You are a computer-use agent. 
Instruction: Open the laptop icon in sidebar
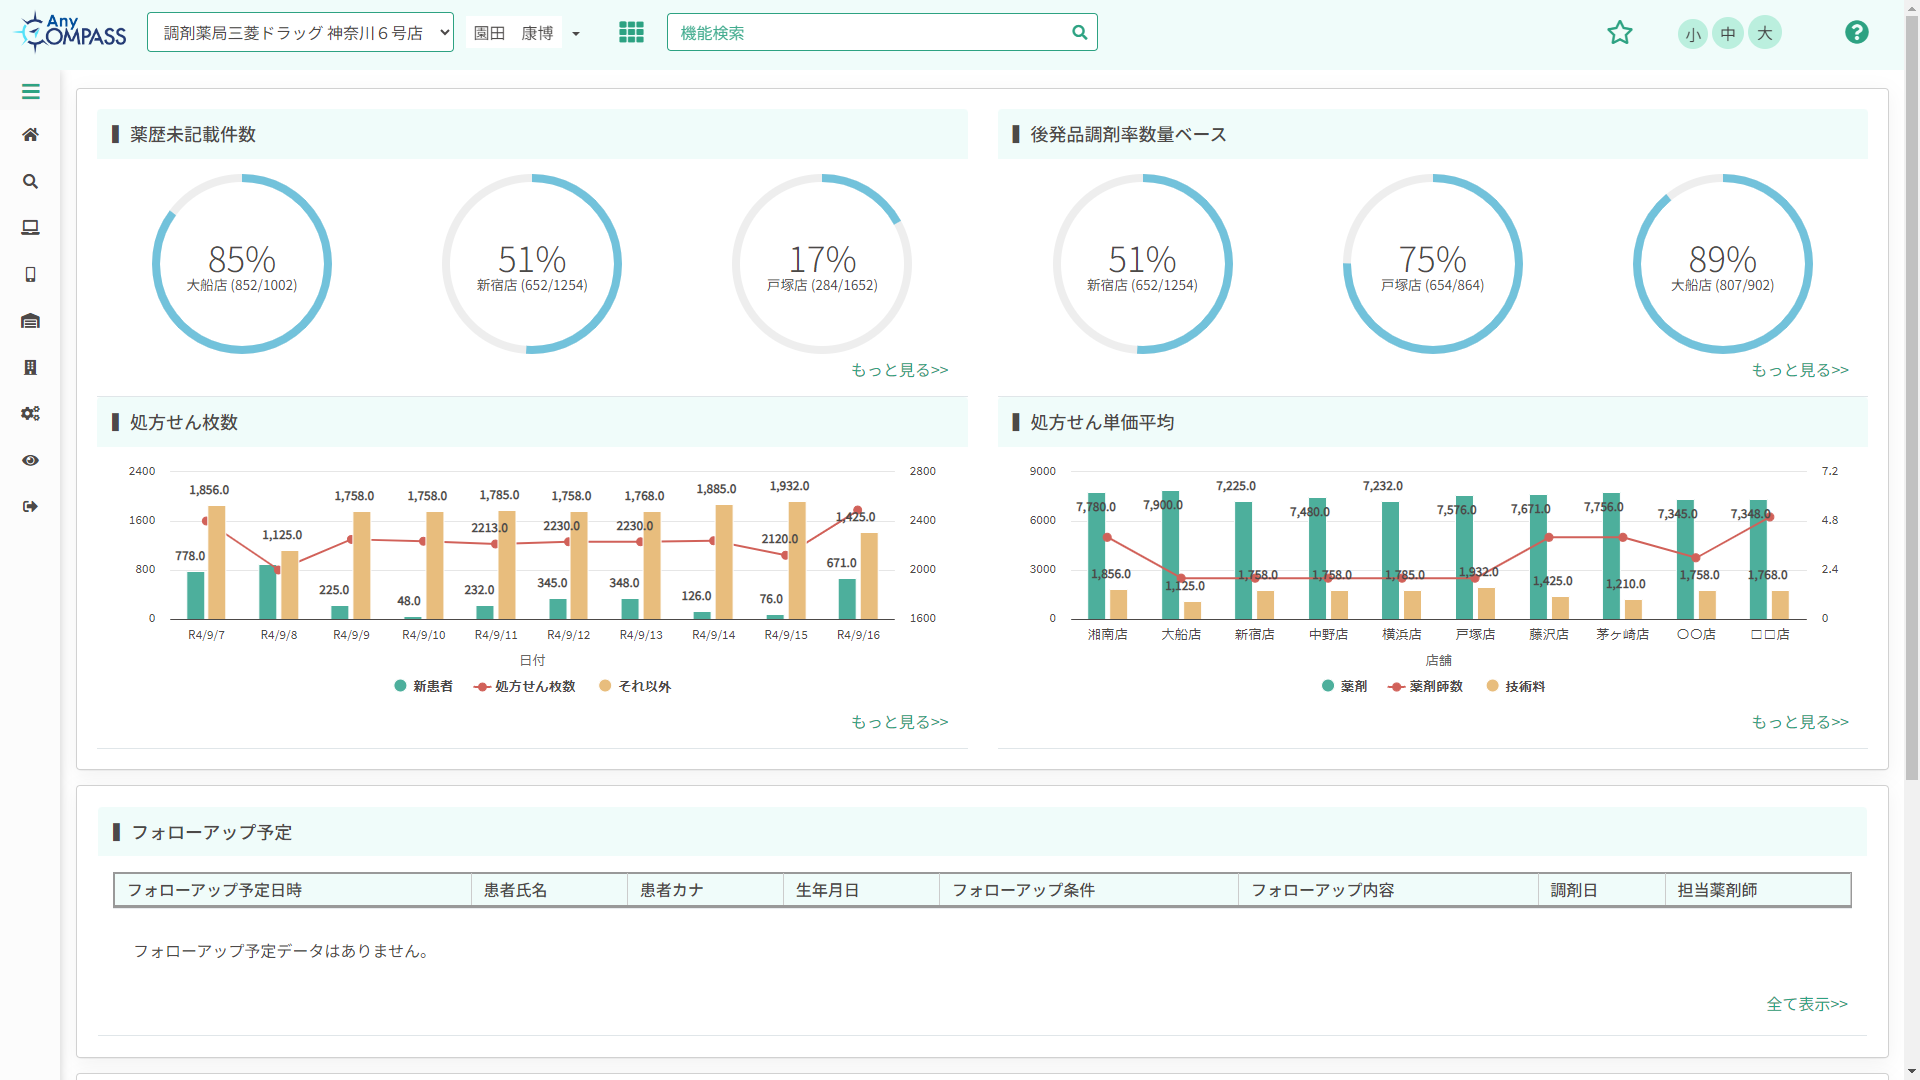(x=31, y=228)
